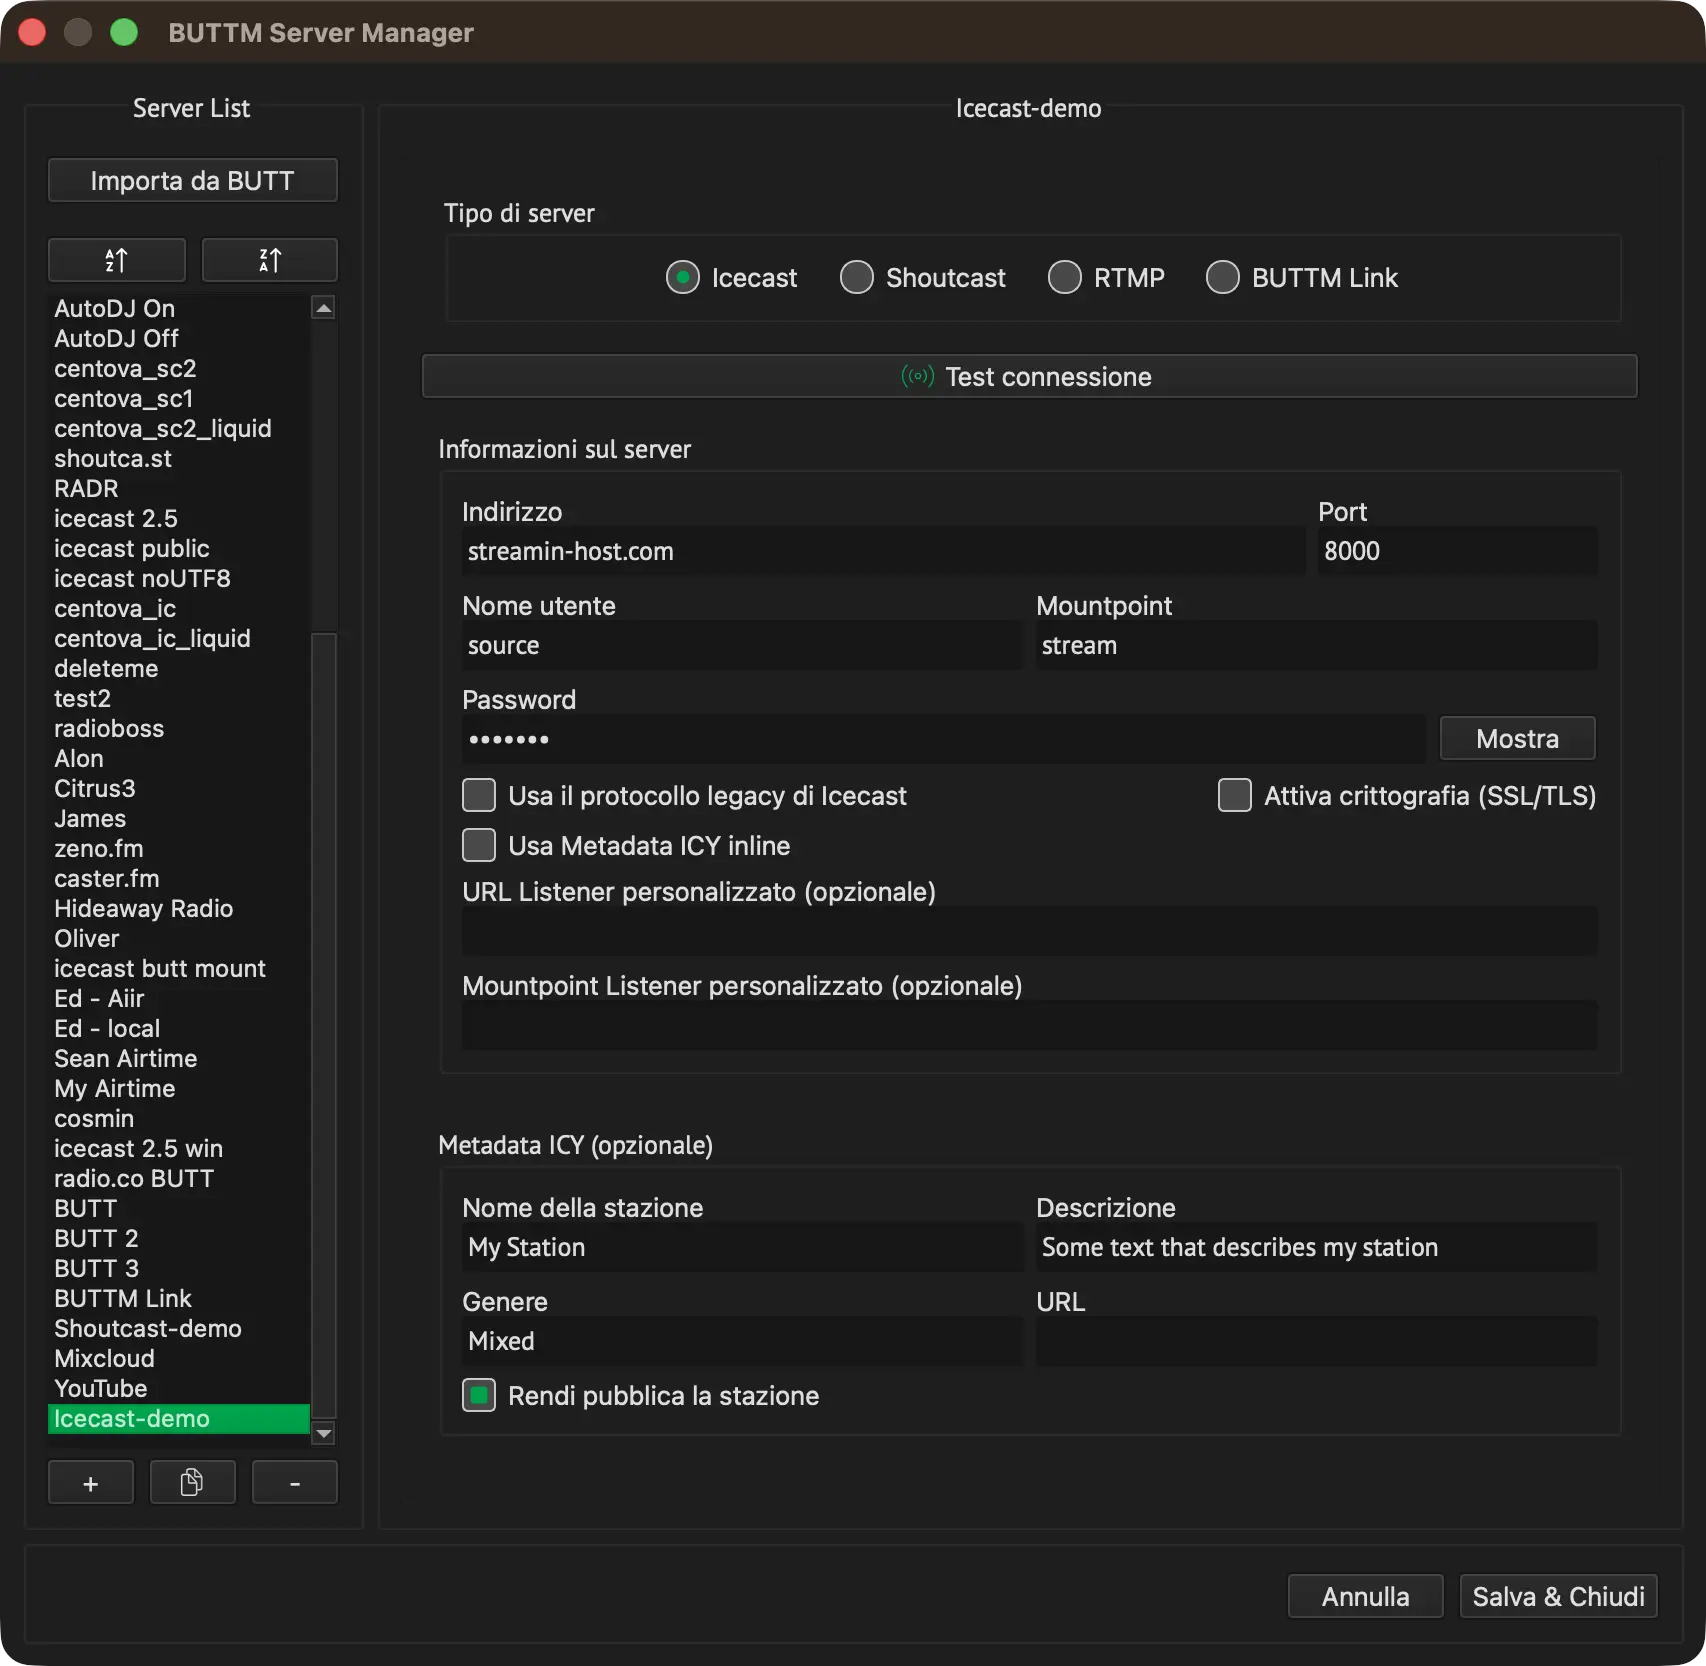Click Salva & Chiudi button
1706x1666 pixels.
(x=1559, y=1596)
